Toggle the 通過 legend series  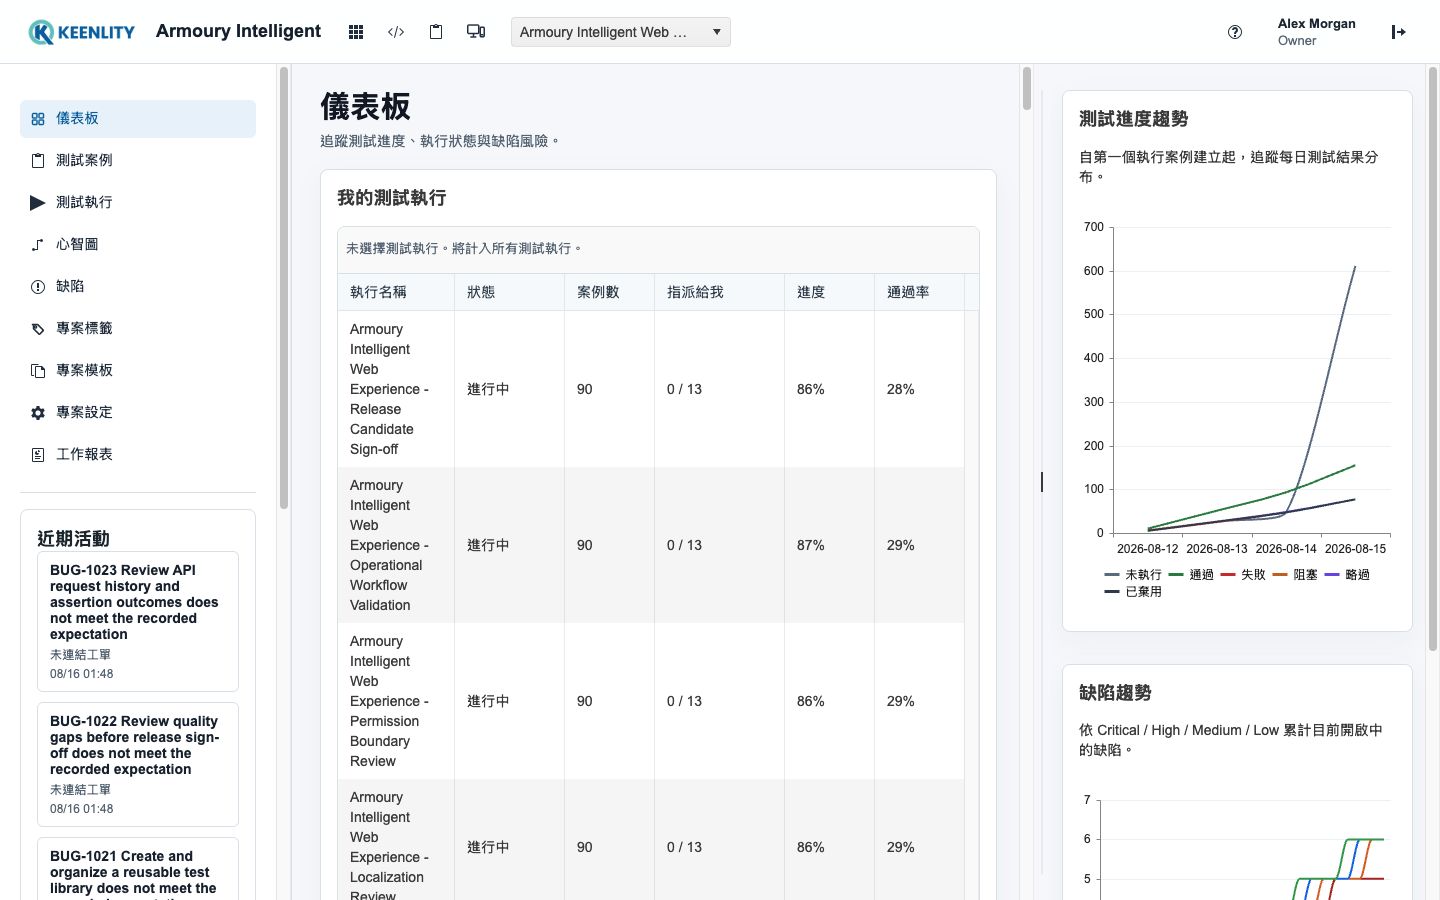[x=1191, y=575]
